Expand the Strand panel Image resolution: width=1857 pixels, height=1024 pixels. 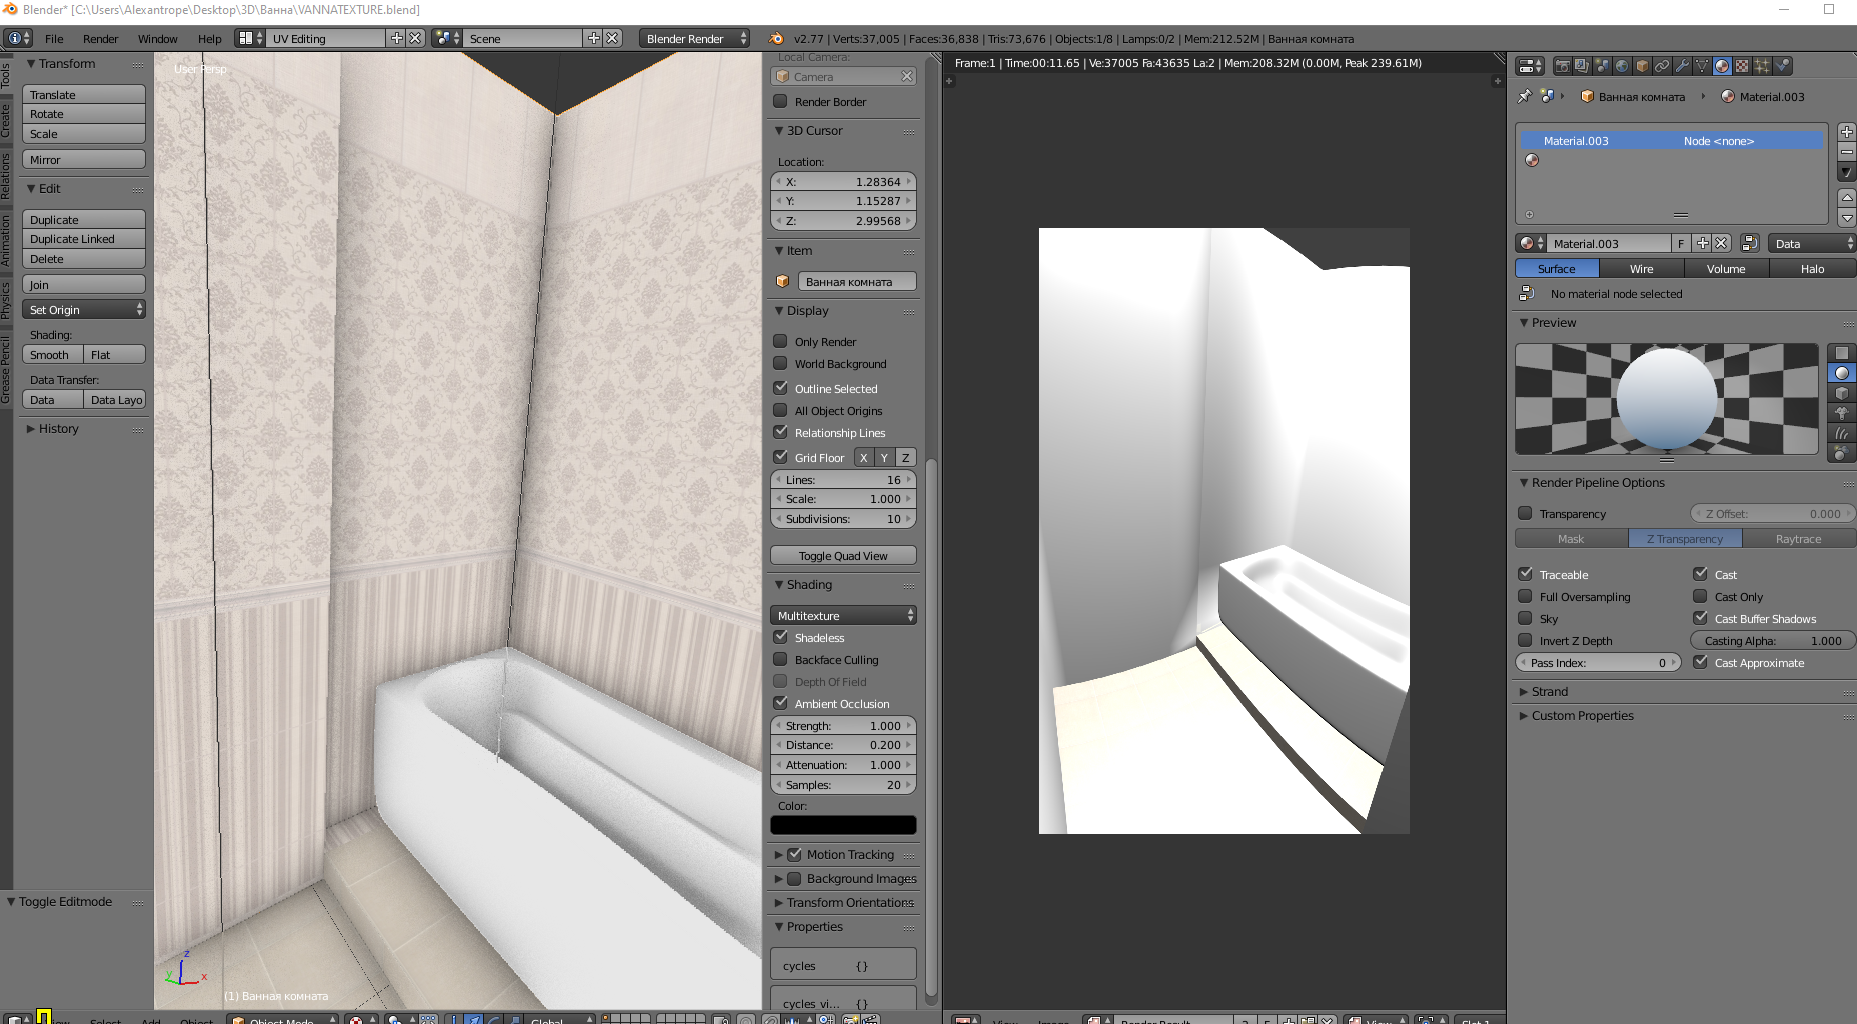(1549, 691)
